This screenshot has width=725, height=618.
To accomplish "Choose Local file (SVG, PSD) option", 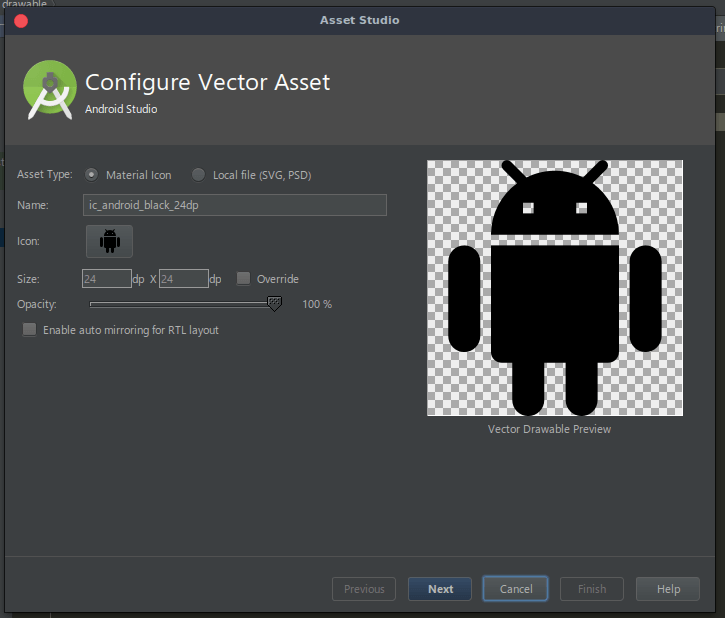I will [x=199, y=175].
